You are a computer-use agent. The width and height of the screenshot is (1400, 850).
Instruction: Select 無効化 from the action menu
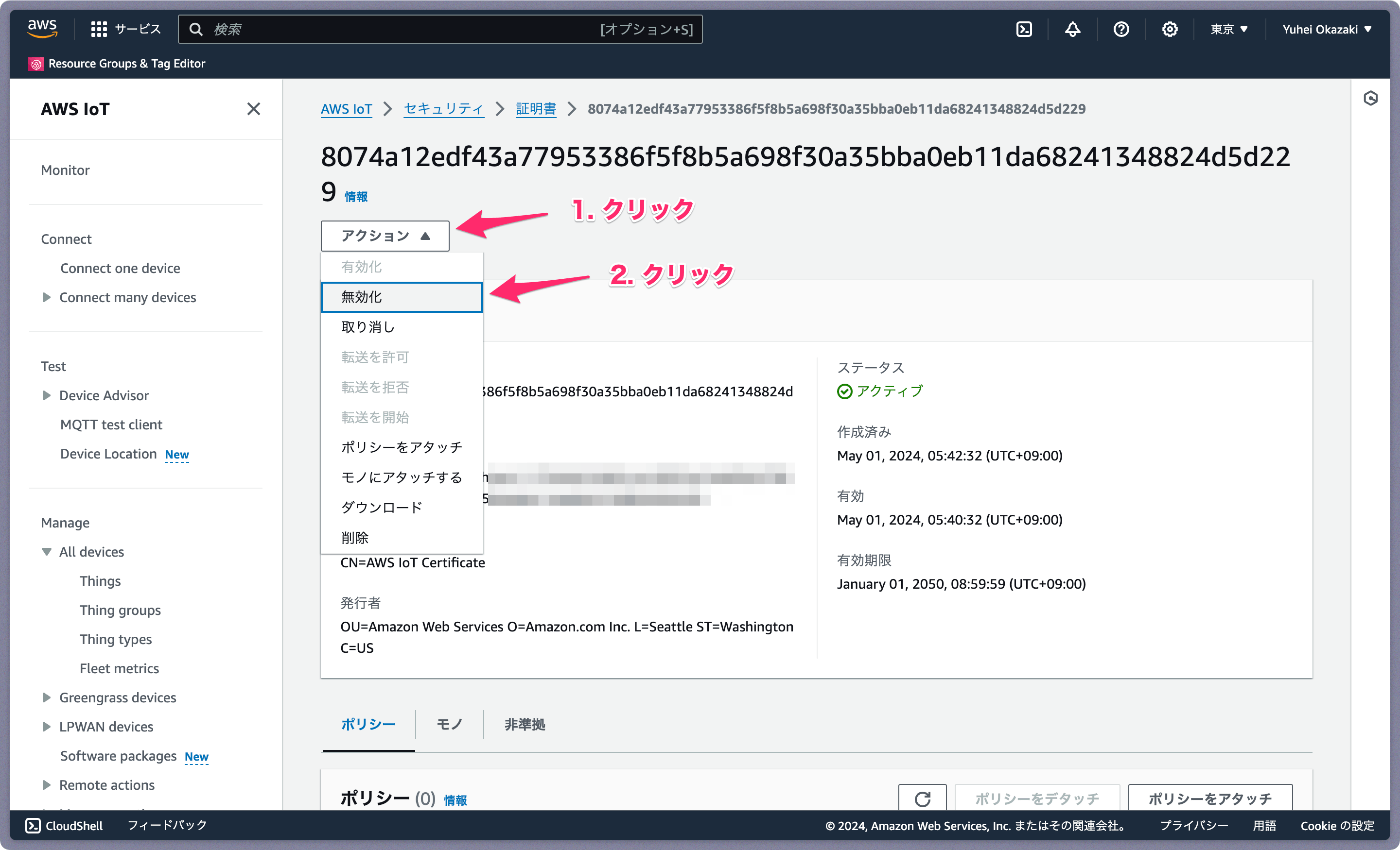coord(402,297)
